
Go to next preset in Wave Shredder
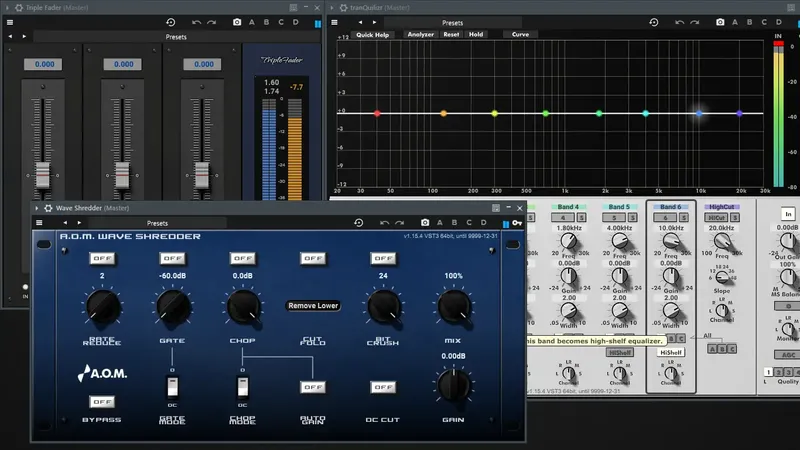[79, 223]
